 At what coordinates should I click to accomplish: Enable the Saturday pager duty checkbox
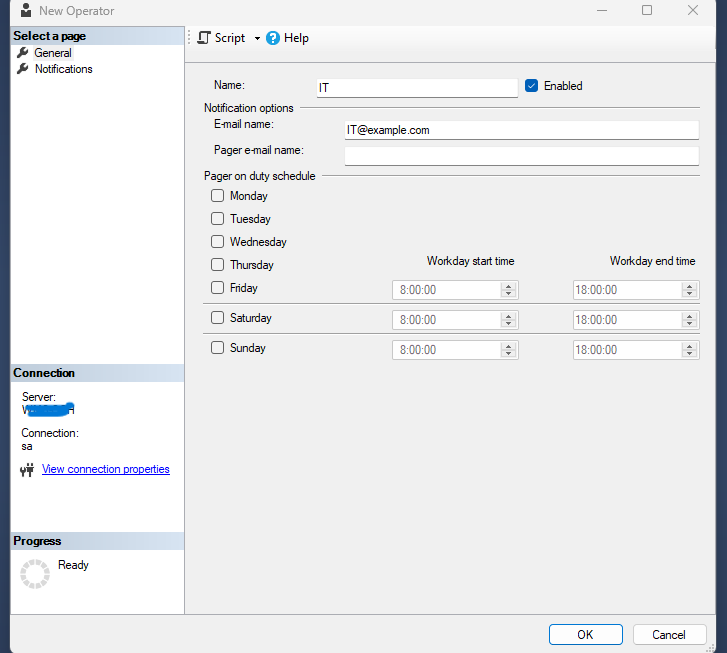coord(217,318)
